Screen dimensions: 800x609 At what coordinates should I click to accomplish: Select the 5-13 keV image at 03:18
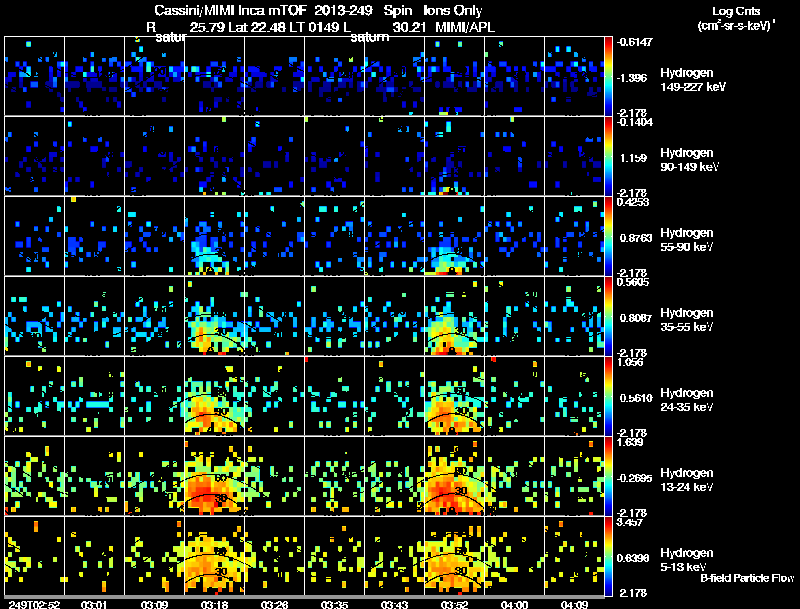214,556
